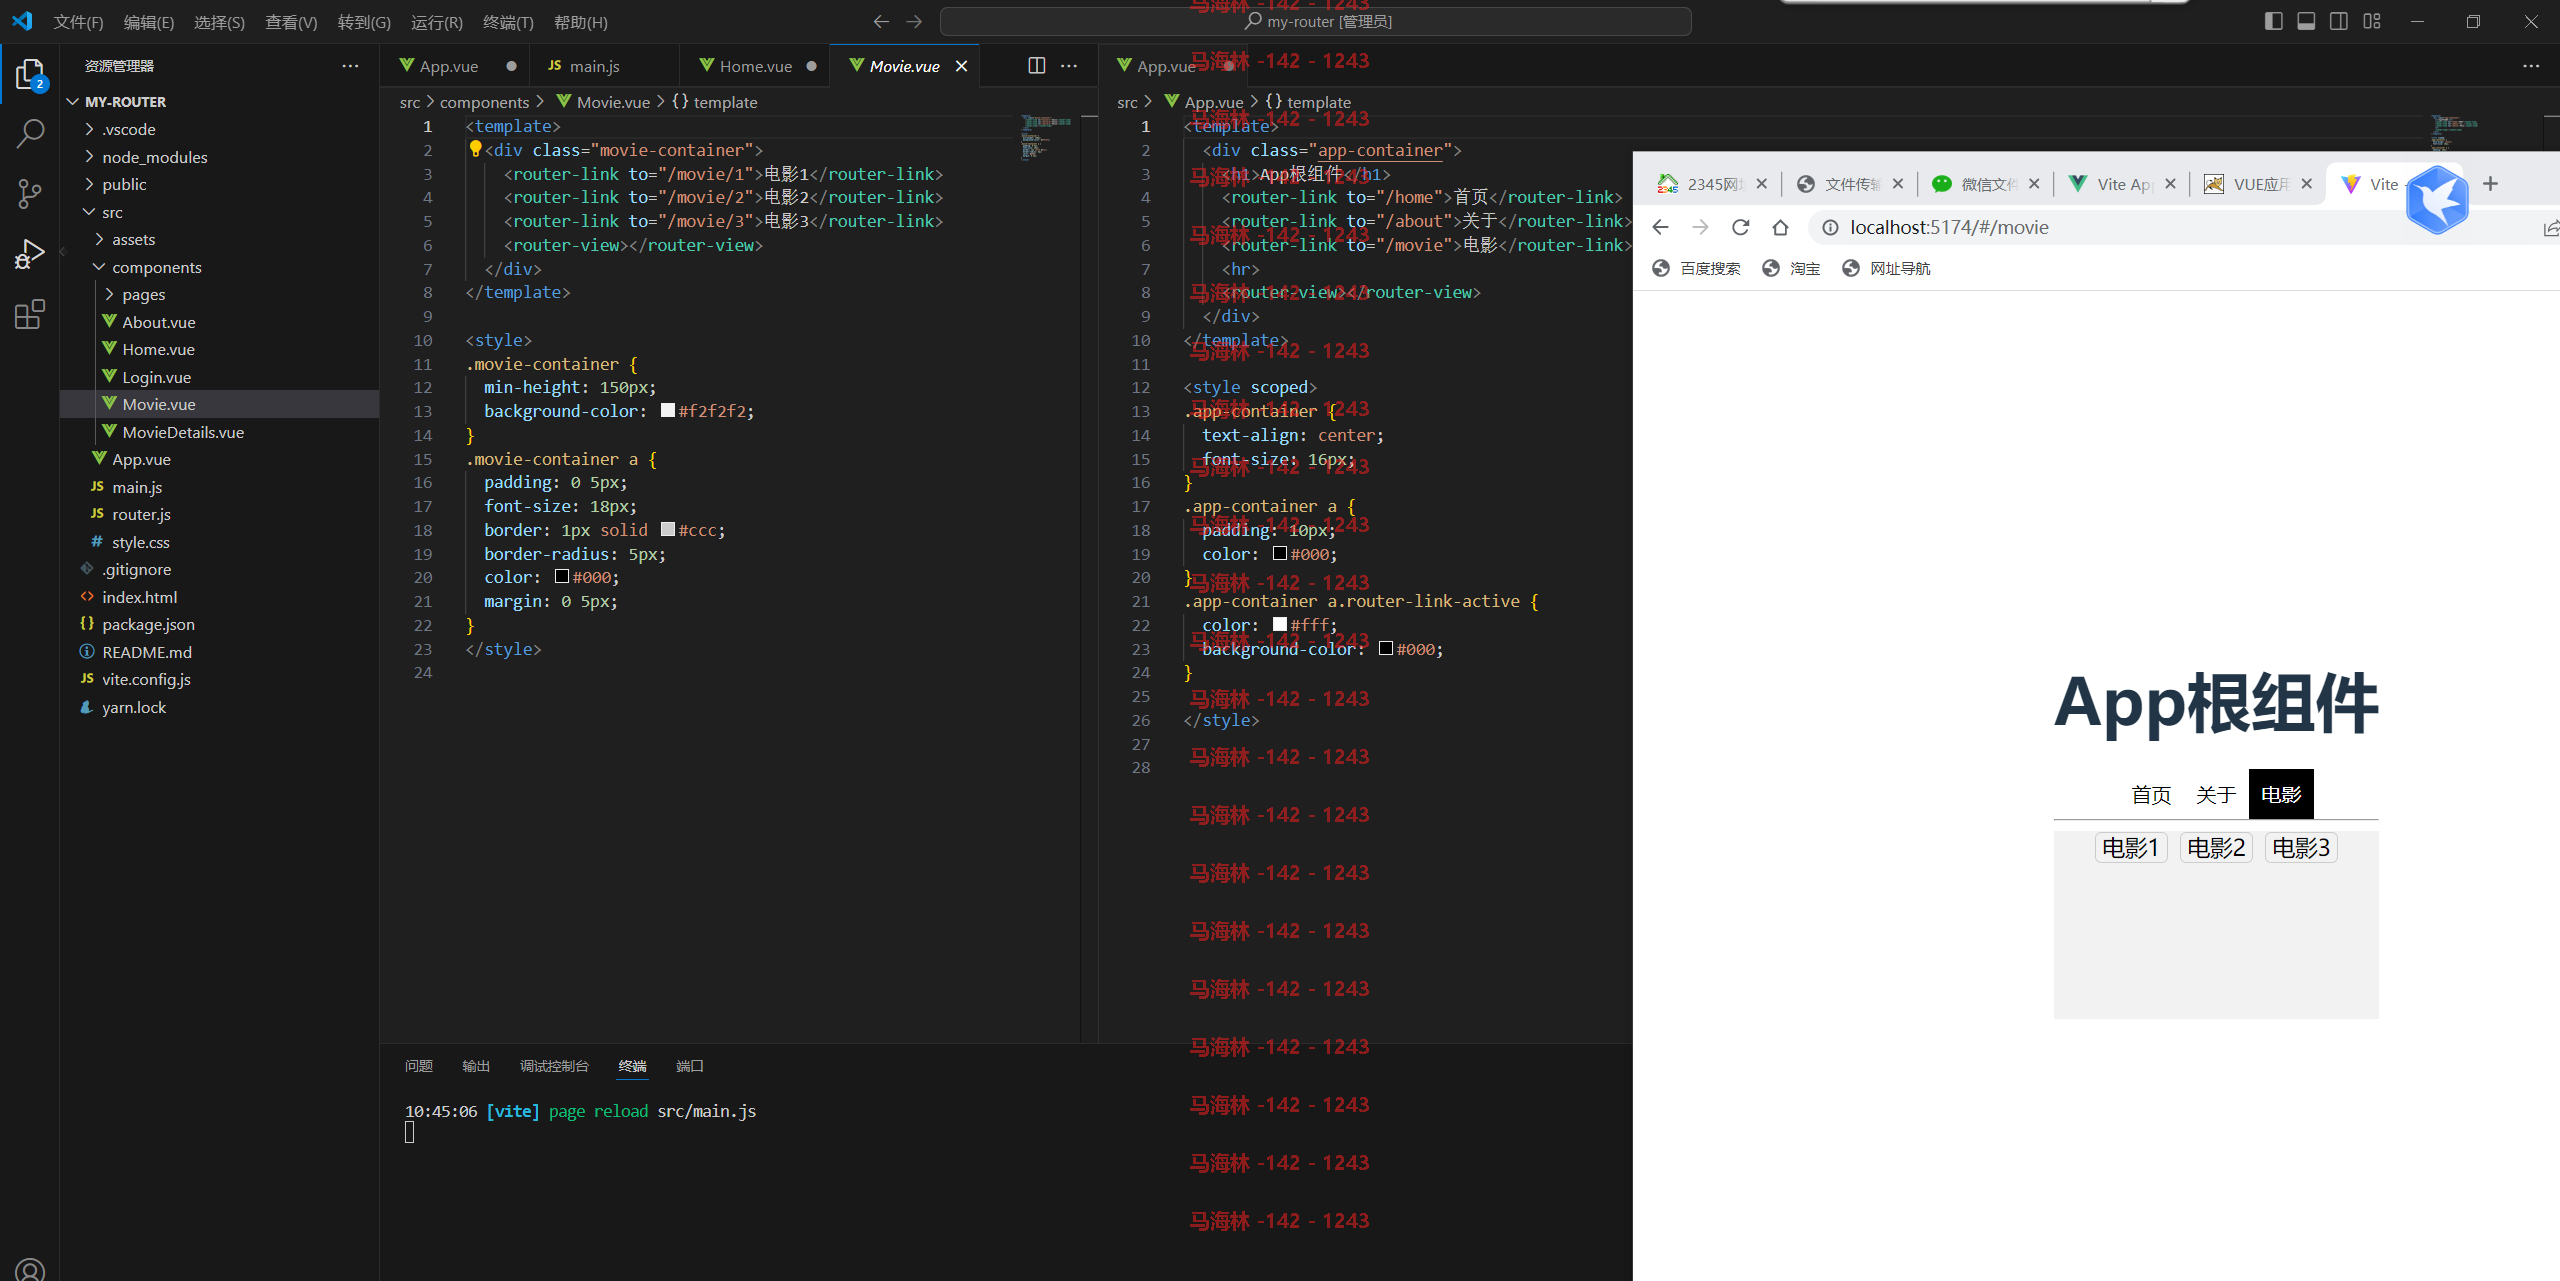Open the Source Control view
This screenshot has width=2560, height=1281.
[x=30, y=193]
